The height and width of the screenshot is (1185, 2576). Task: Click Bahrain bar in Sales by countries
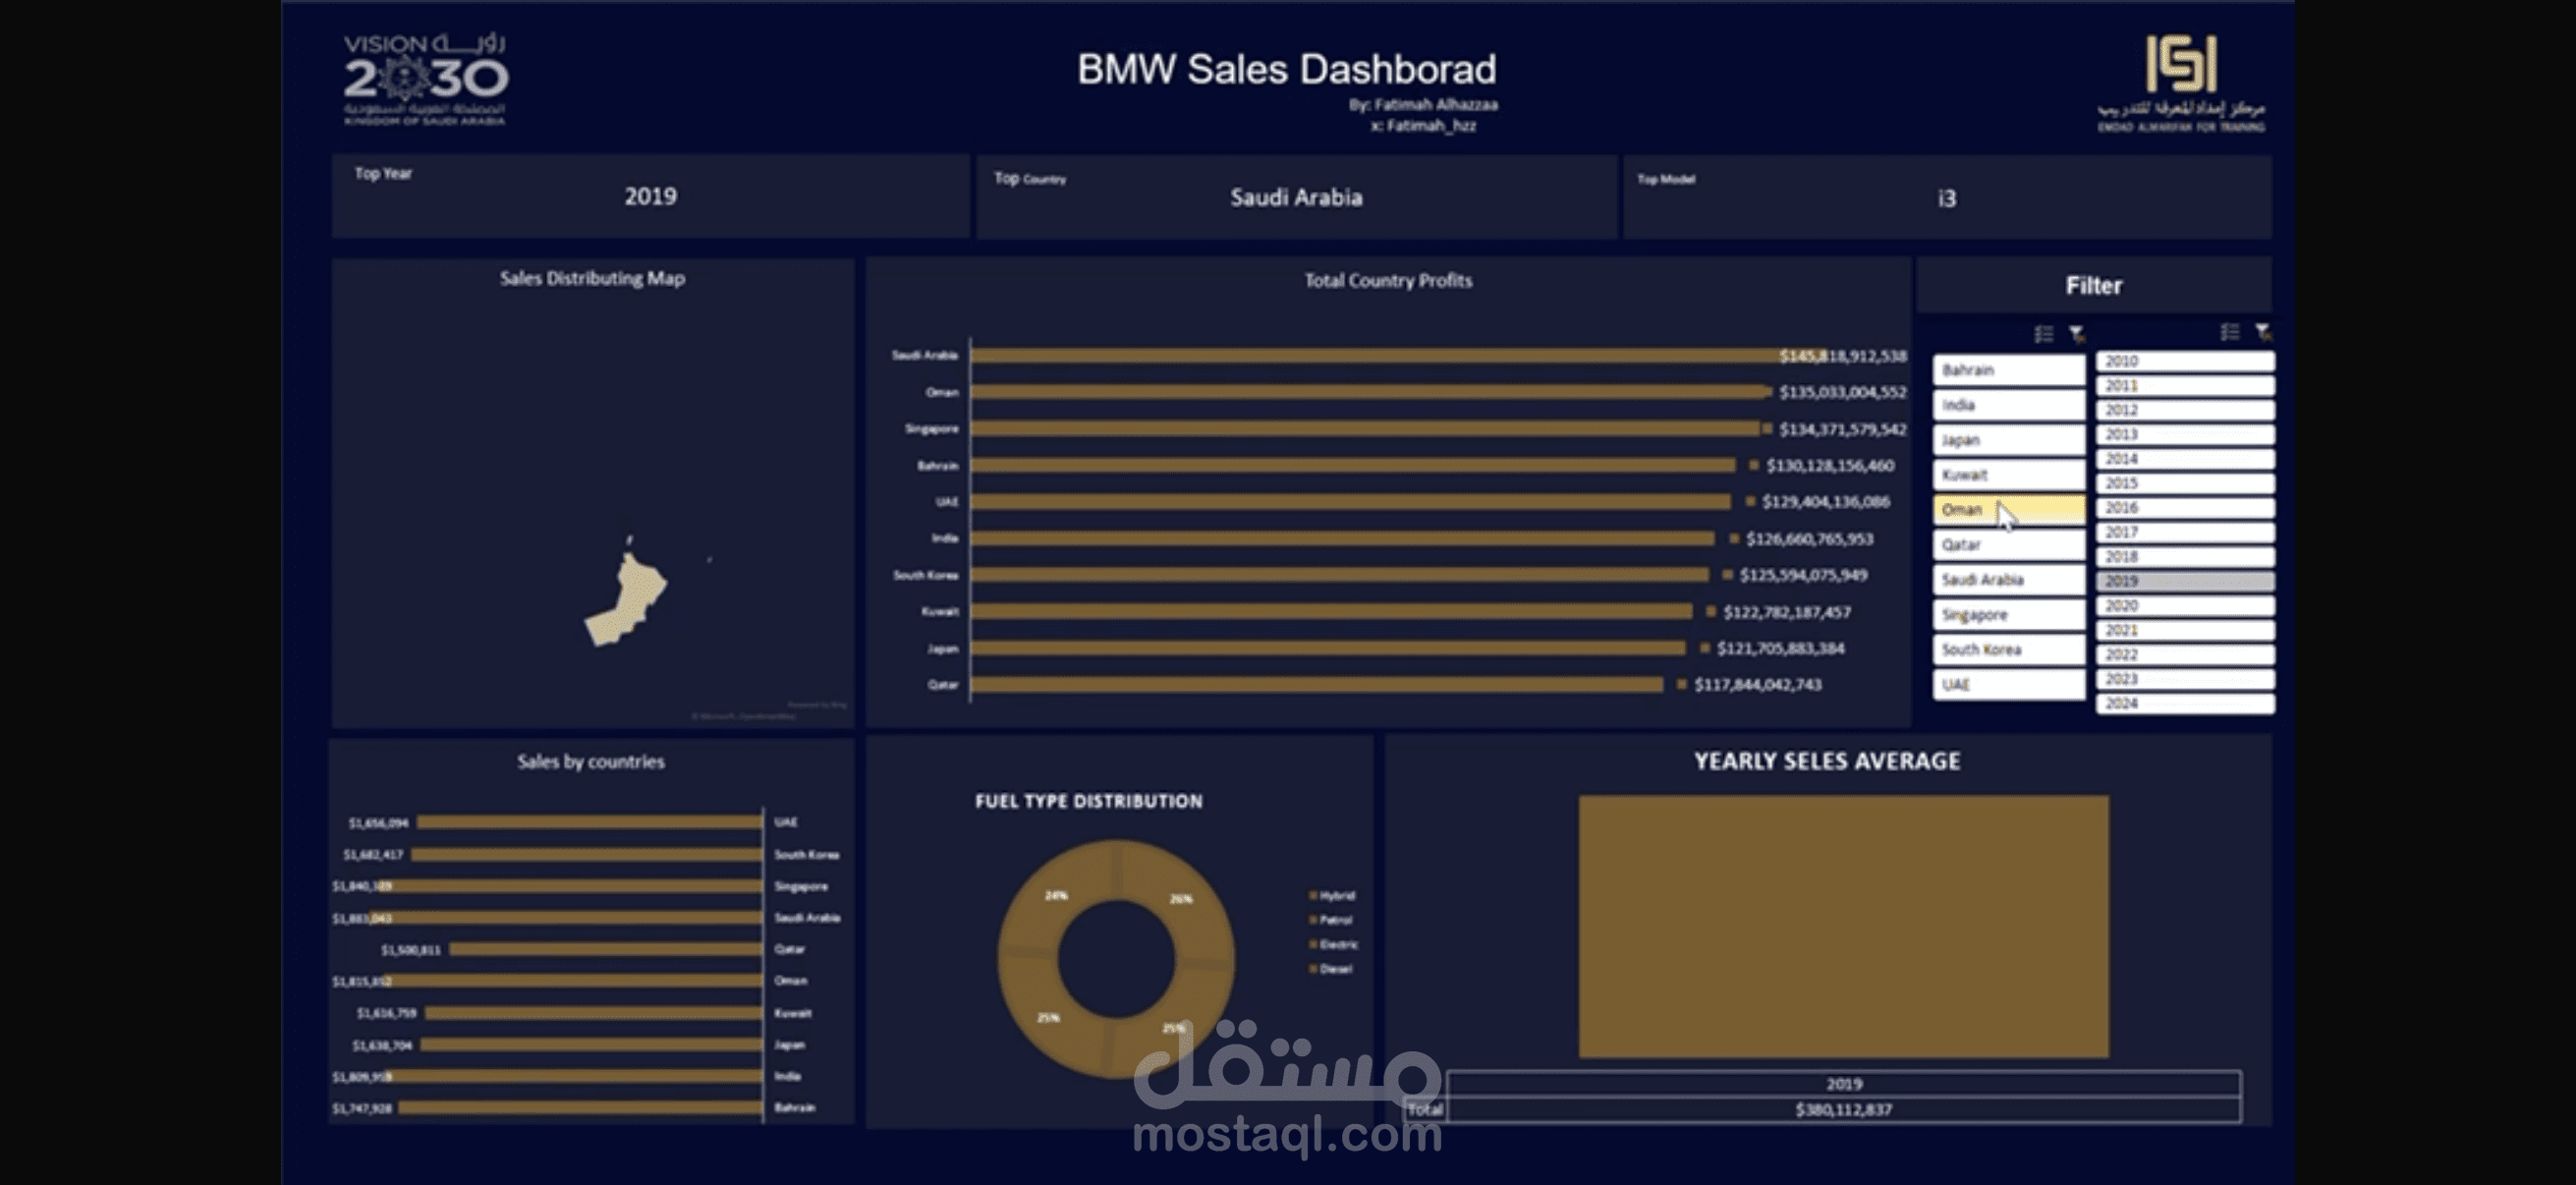tap(581, 1108)
